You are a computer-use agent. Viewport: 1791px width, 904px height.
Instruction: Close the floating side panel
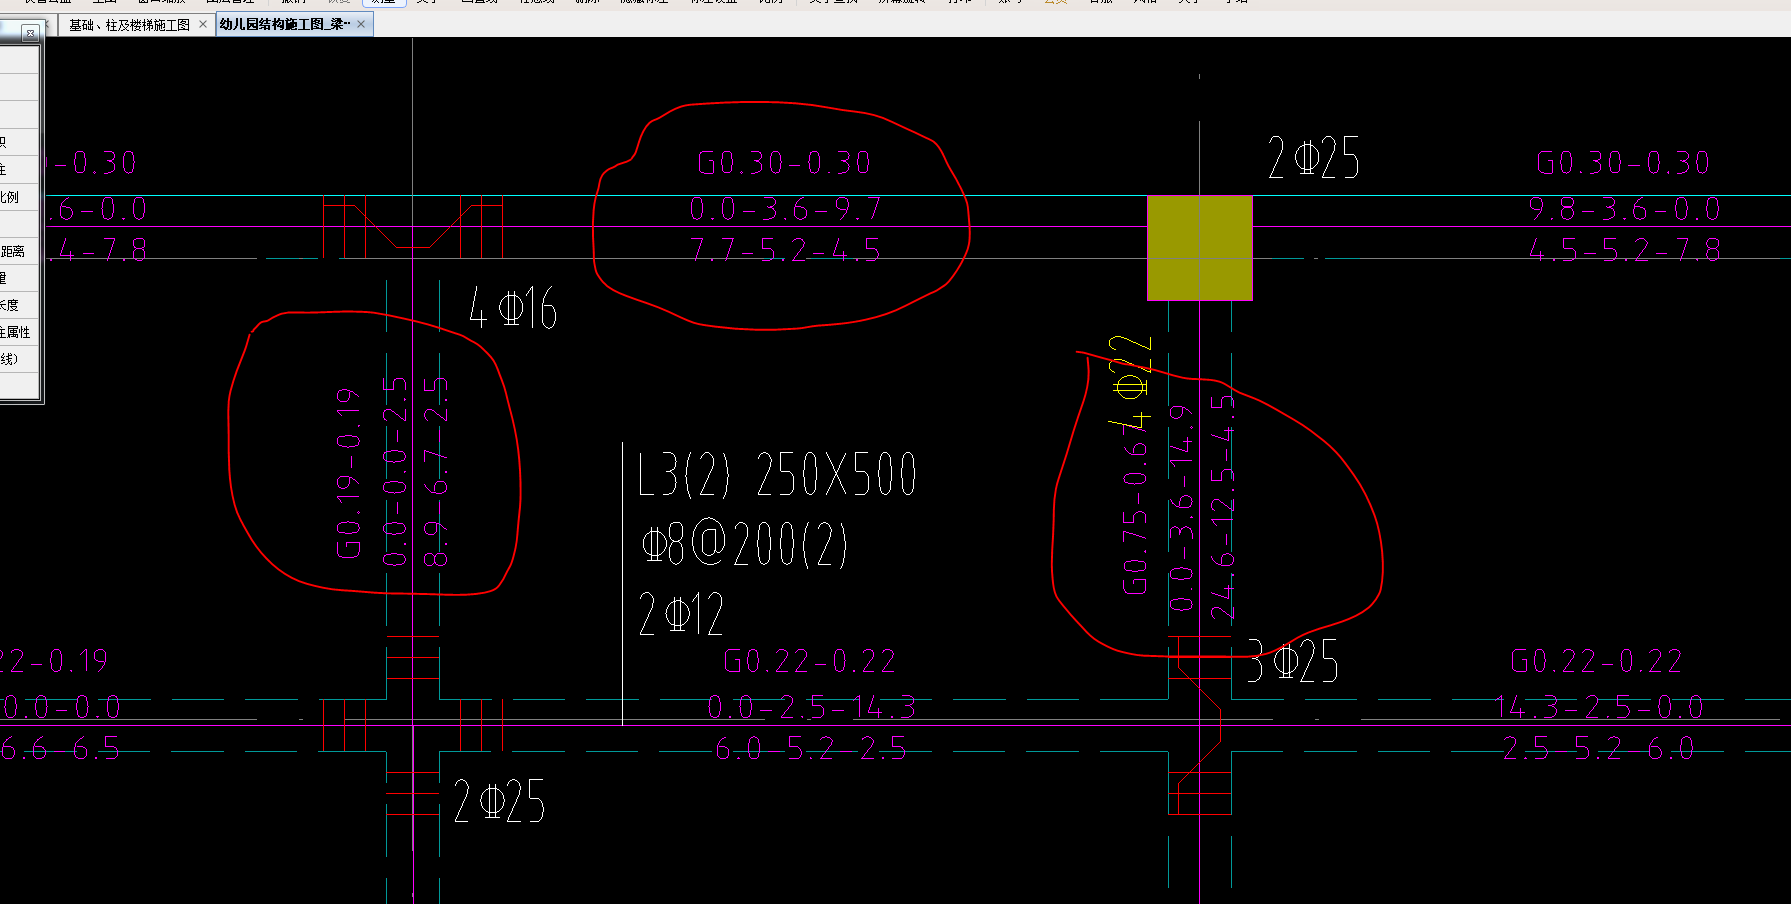(30, 34)
